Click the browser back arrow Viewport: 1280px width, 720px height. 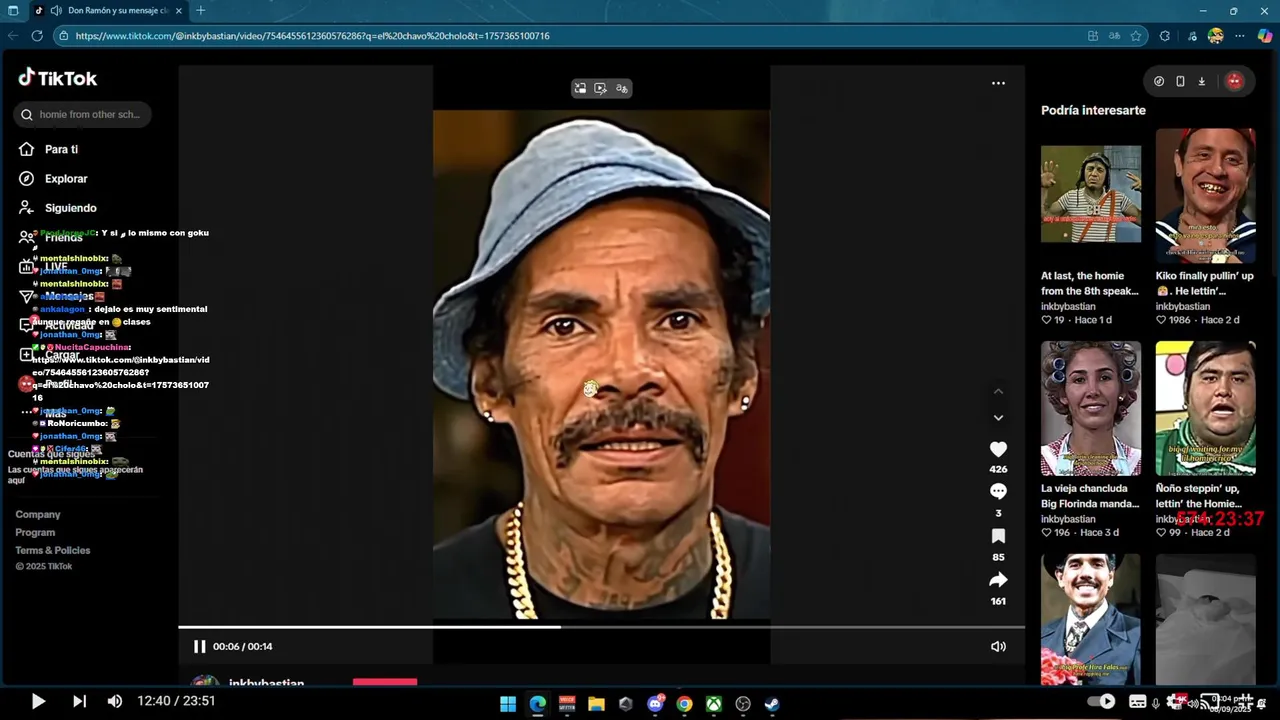pos(13,35)
